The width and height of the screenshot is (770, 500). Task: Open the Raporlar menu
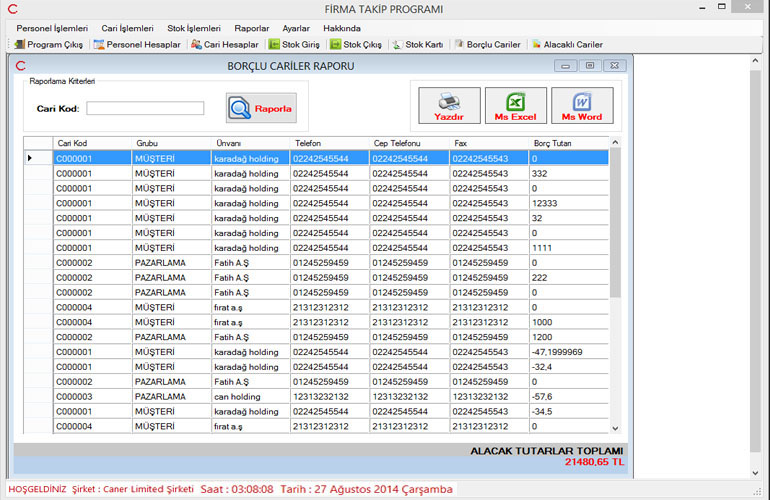point(252,28)
